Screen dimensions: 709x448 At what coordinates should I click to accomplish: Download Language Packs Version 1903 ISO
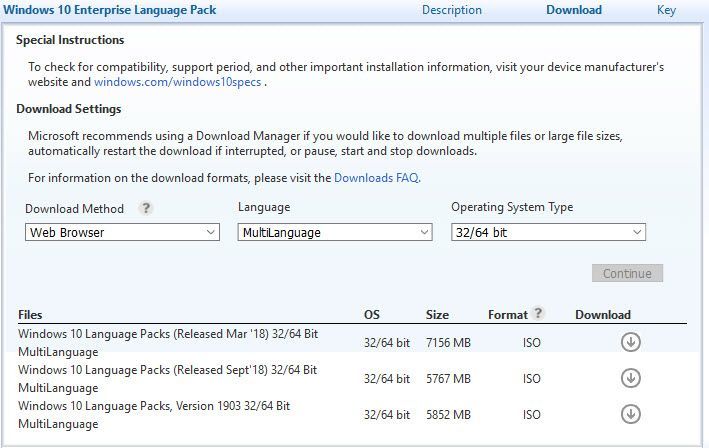[x=630, y=414]
